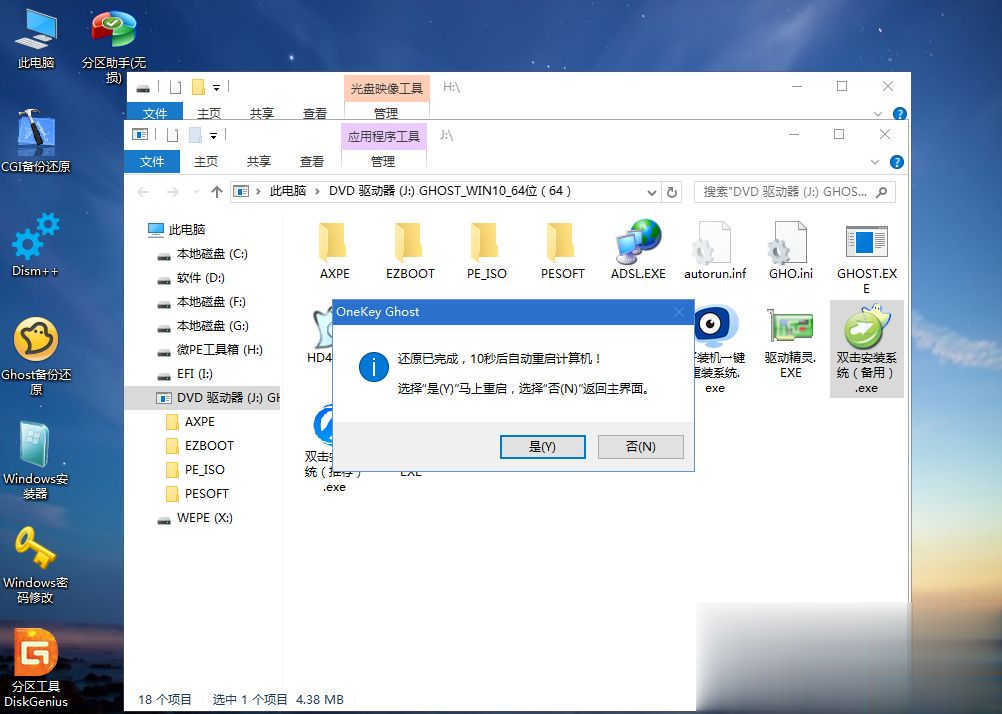
Task: Select autorun.inf file
Action: click(x=714, y=250)
